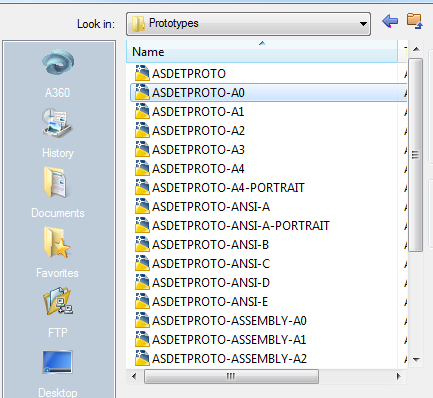
Task: Click ASDETPROTO-ANSI-A file icon
Action: tap(142, 206)
